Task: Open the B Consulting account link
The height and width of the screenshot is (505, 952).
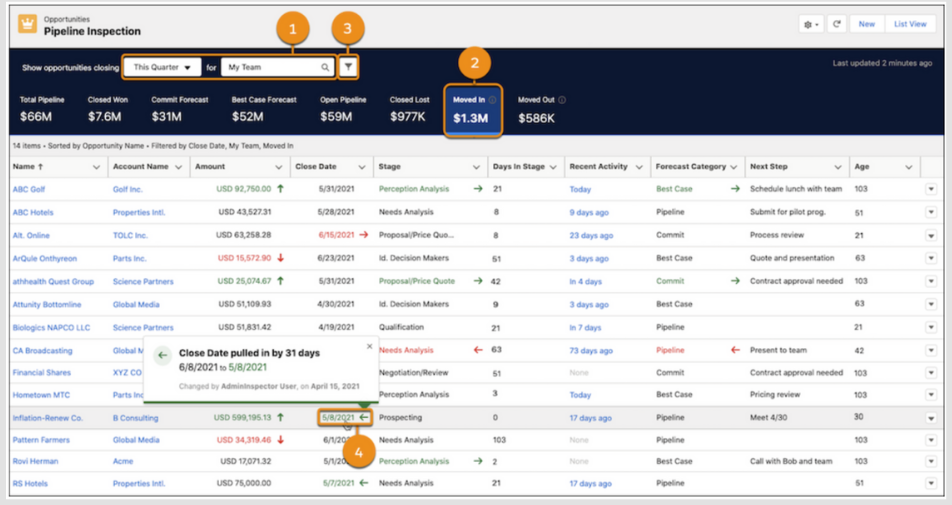Action: tap(135, 418)
